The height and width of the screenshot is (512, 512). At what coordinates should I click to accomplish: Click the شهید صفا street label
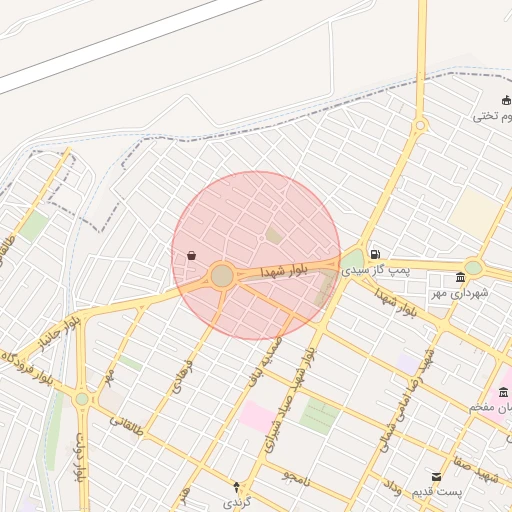pyautogui.click(x=477, y=470)
